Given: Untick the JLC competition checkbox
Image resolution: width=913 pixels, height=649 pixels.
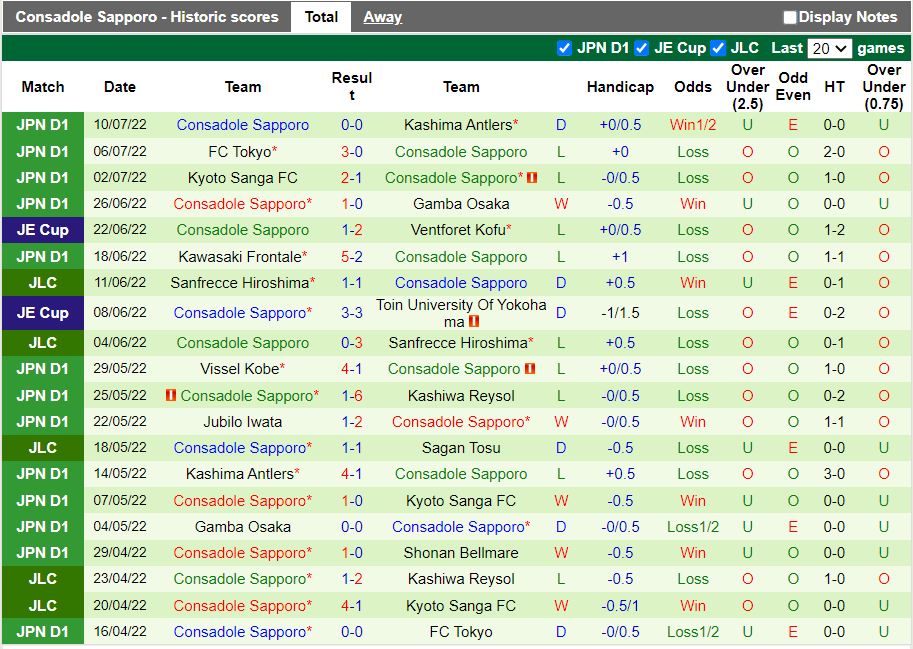Looking at the screenshot, I should click(718, 48).
